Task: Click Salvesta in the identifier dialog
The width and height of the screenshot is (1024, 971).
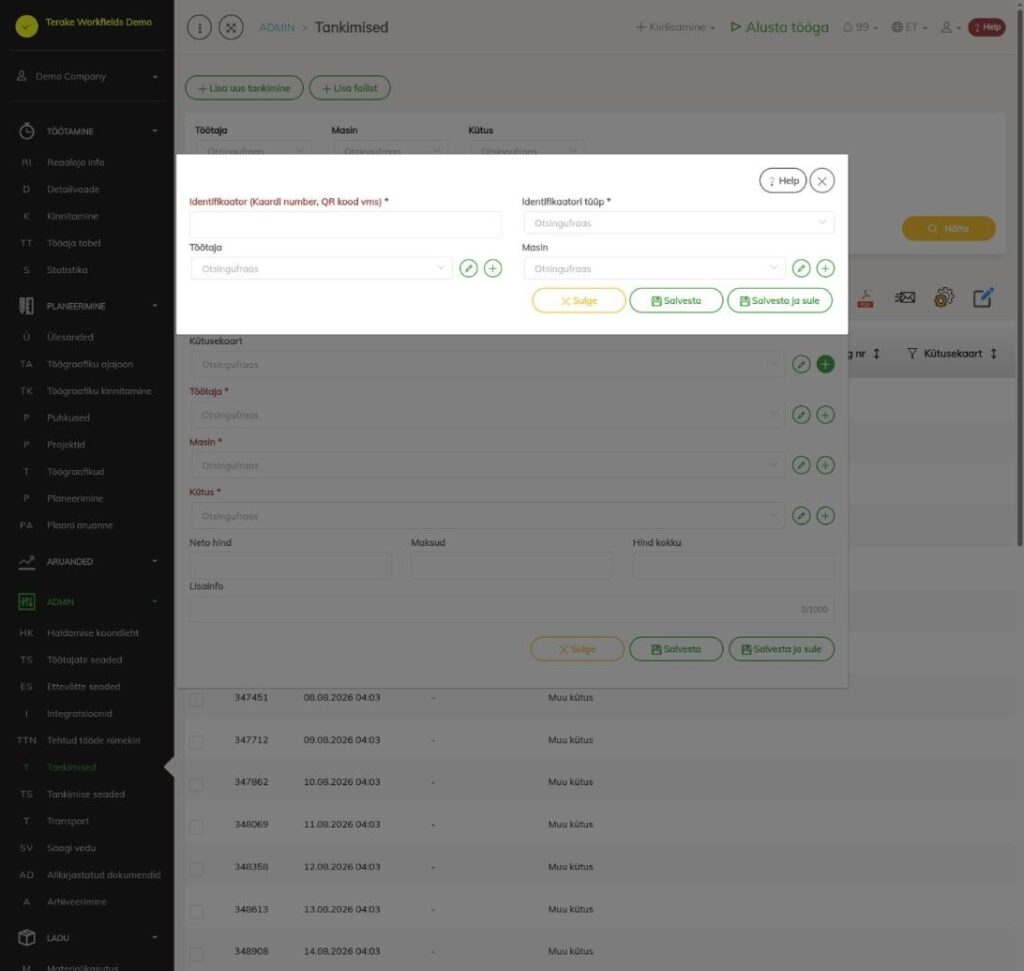Action: click(x=676, y=301)
